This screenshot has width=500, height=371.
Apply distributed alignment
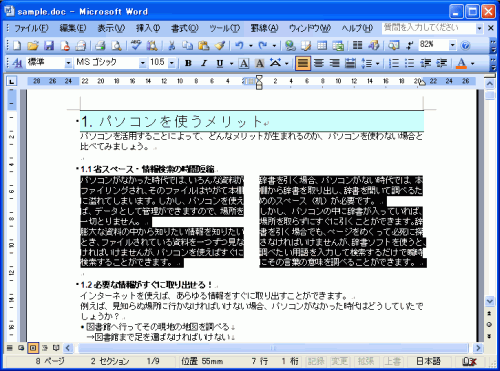coord(350,63)
